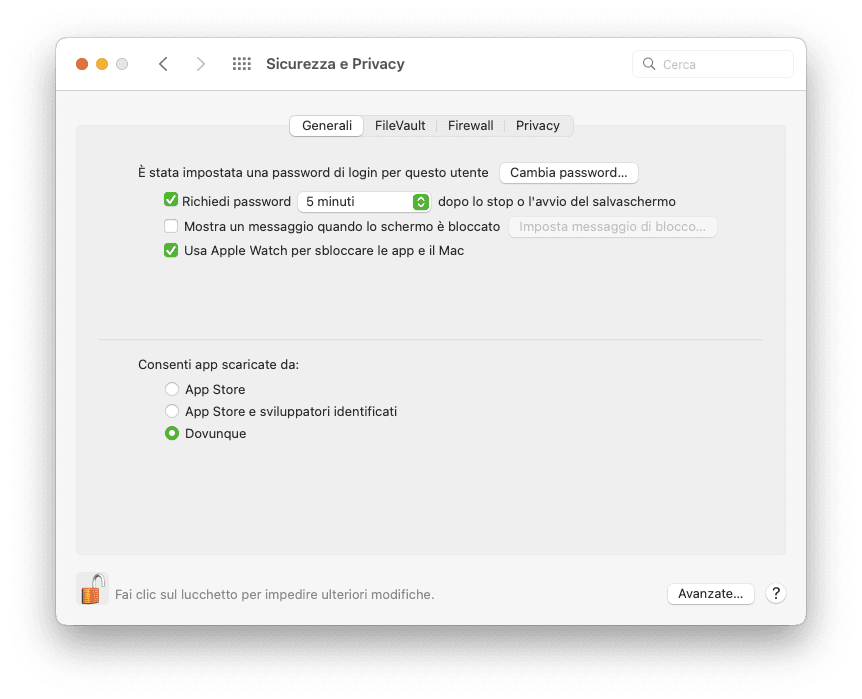This screenshot has width=862, height=699.
Task: Disable Usa Apple Watch checkbox
Action: point(171,250)
